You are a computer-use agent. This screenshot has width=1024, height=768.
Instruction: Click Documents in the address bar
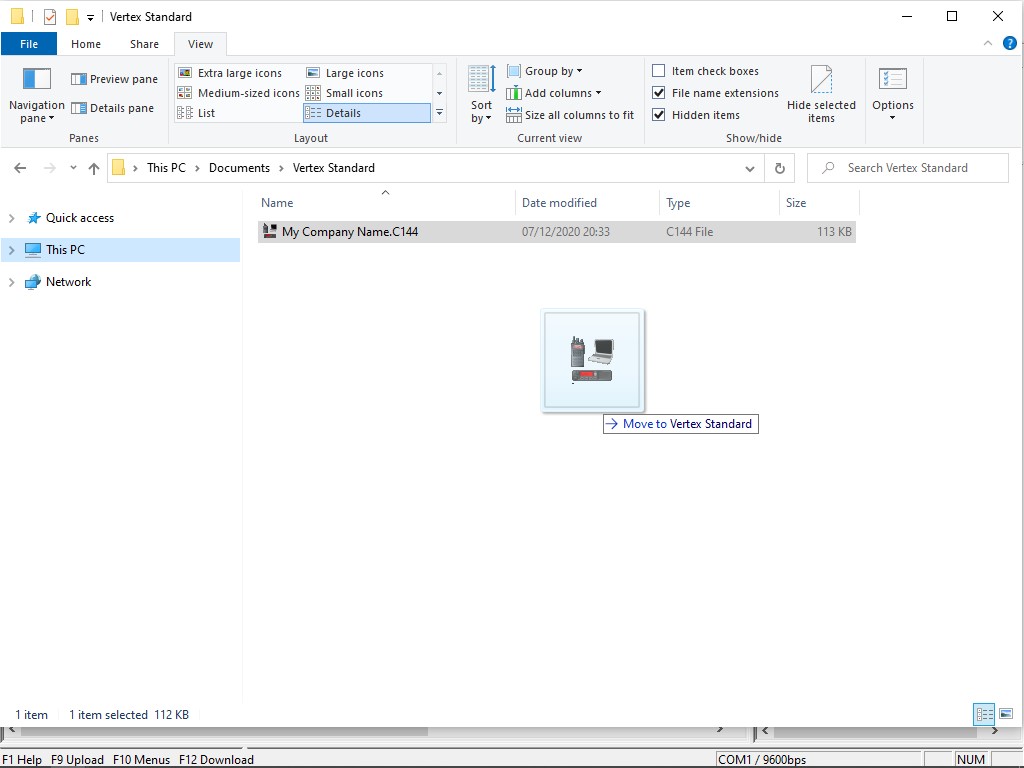(239, 168)
